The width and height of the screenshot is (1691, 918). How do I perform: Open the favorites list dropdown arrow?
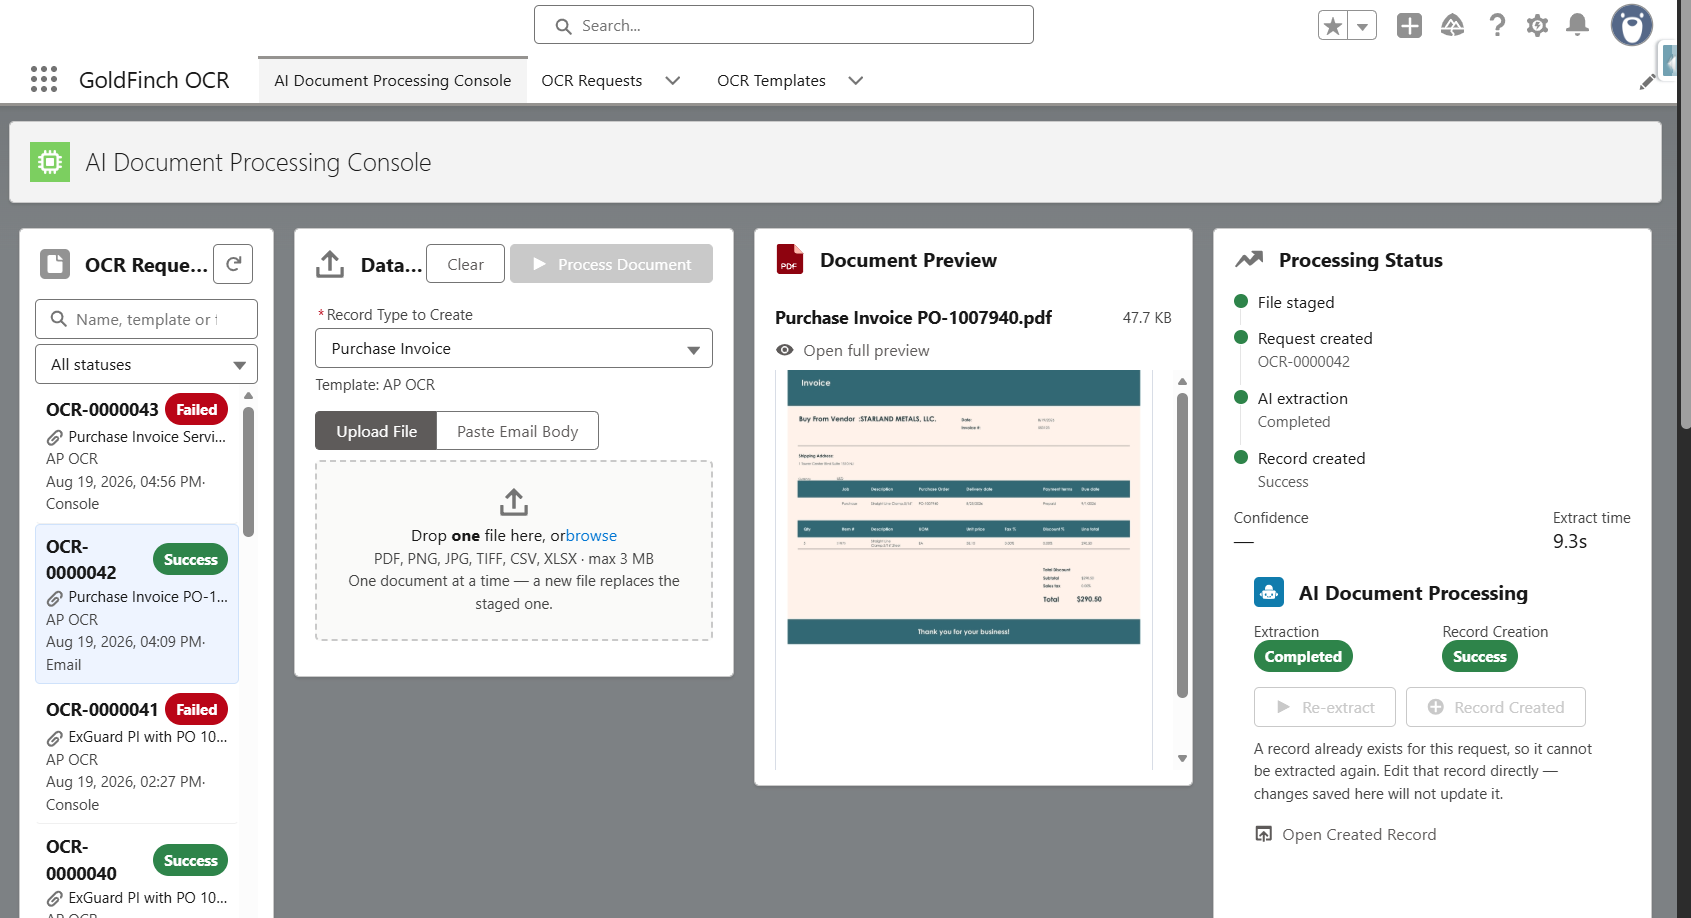point(1362,26)
